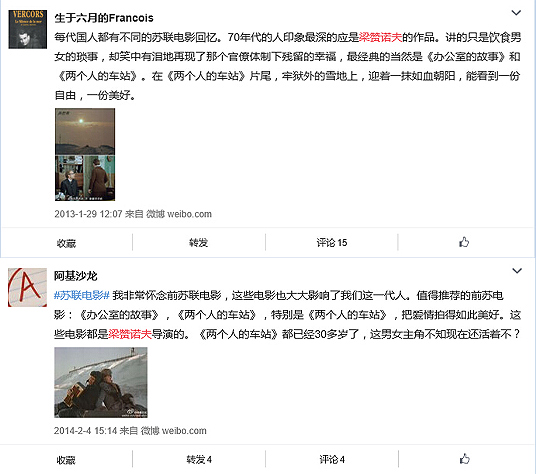
Task: Repost the first post via 转发
Action: (199, 243)
